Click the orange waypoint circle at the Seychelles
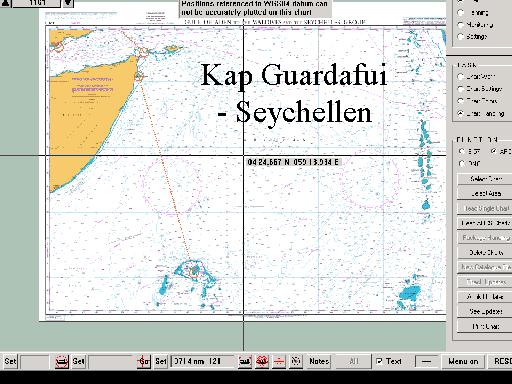The height and width of the screenshot is (384, 512). (194, 272)
